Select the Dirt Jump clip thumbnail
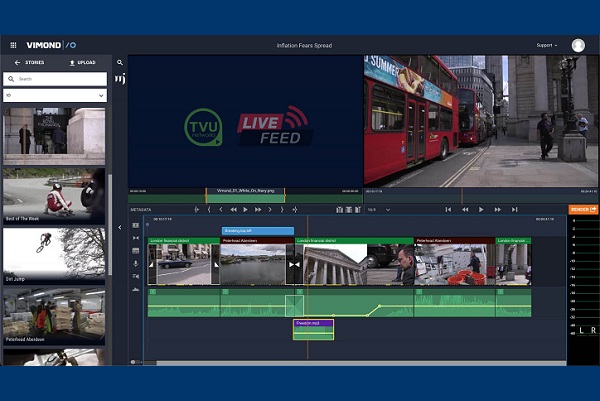The width and height of the screenshot is (600, 401). [54, 256]
